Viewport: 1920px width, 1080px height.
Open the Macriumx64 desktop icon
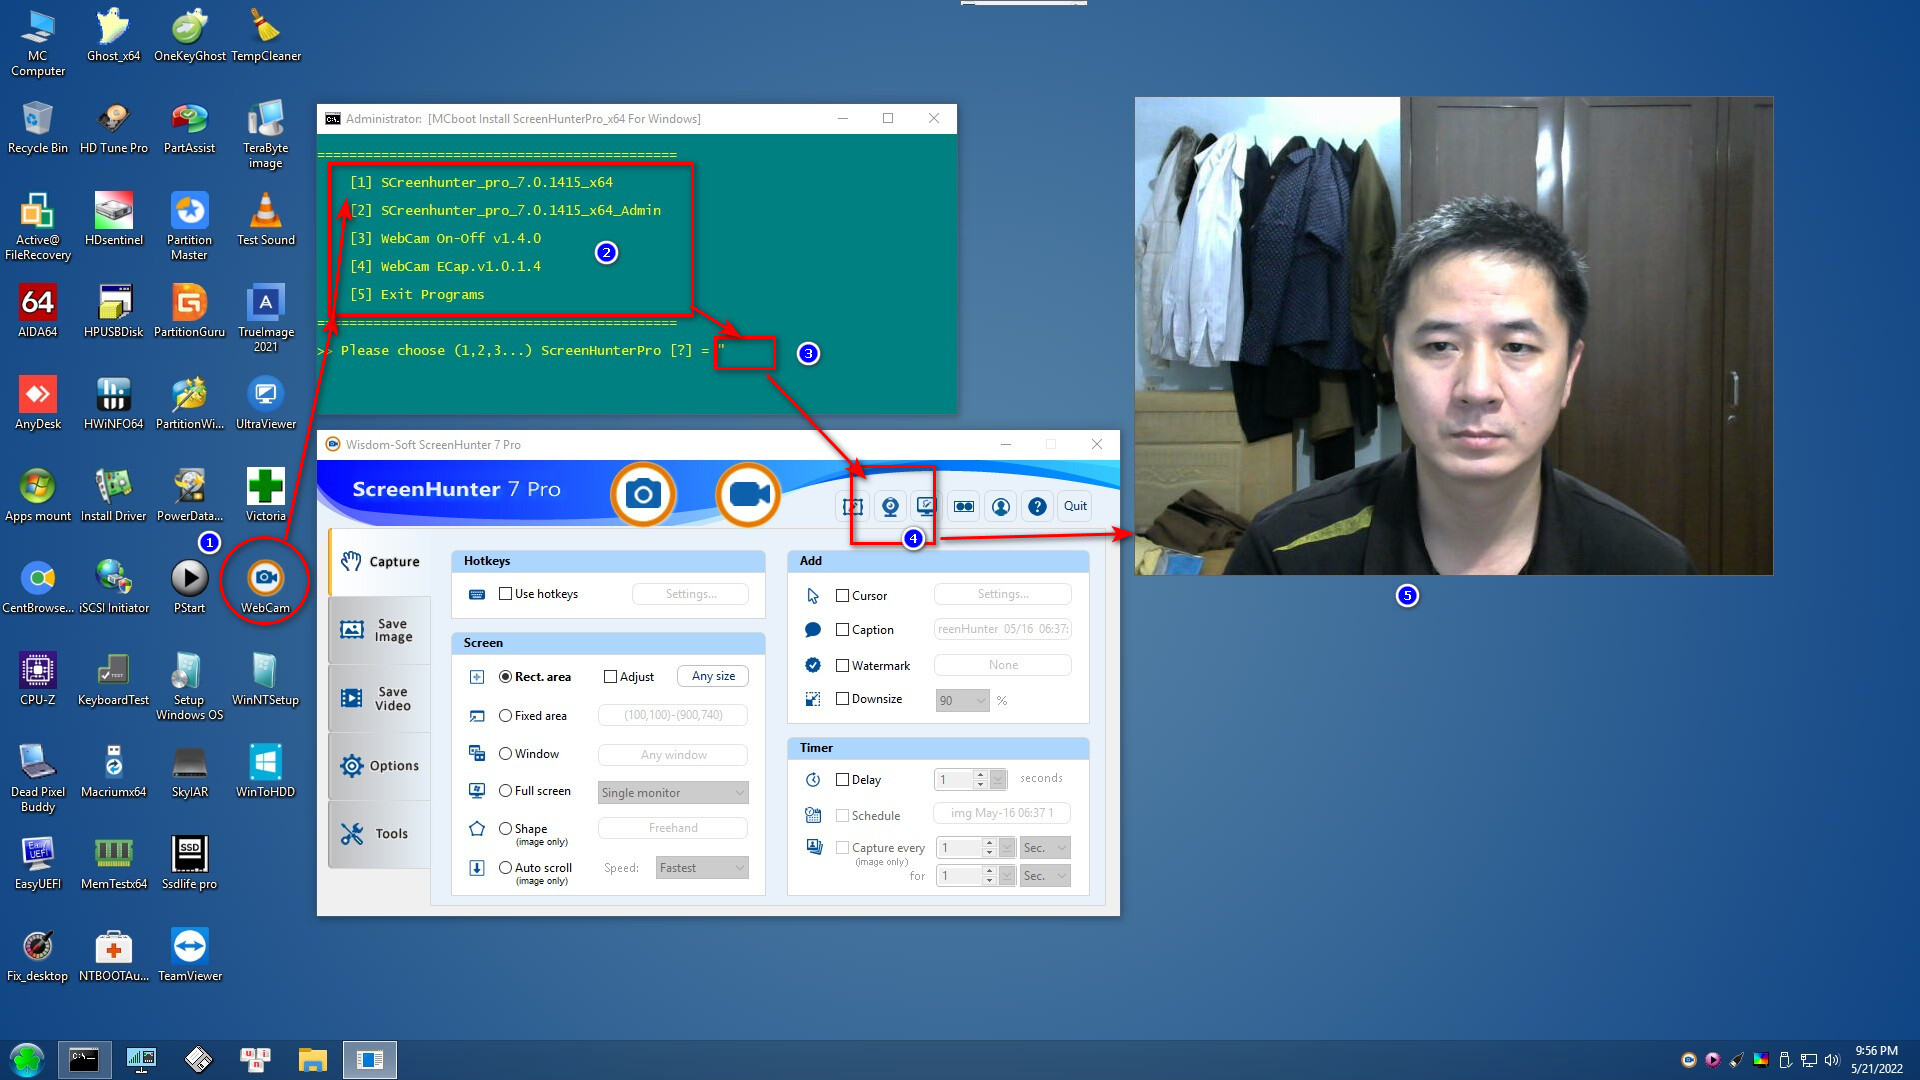coord(114,771)
